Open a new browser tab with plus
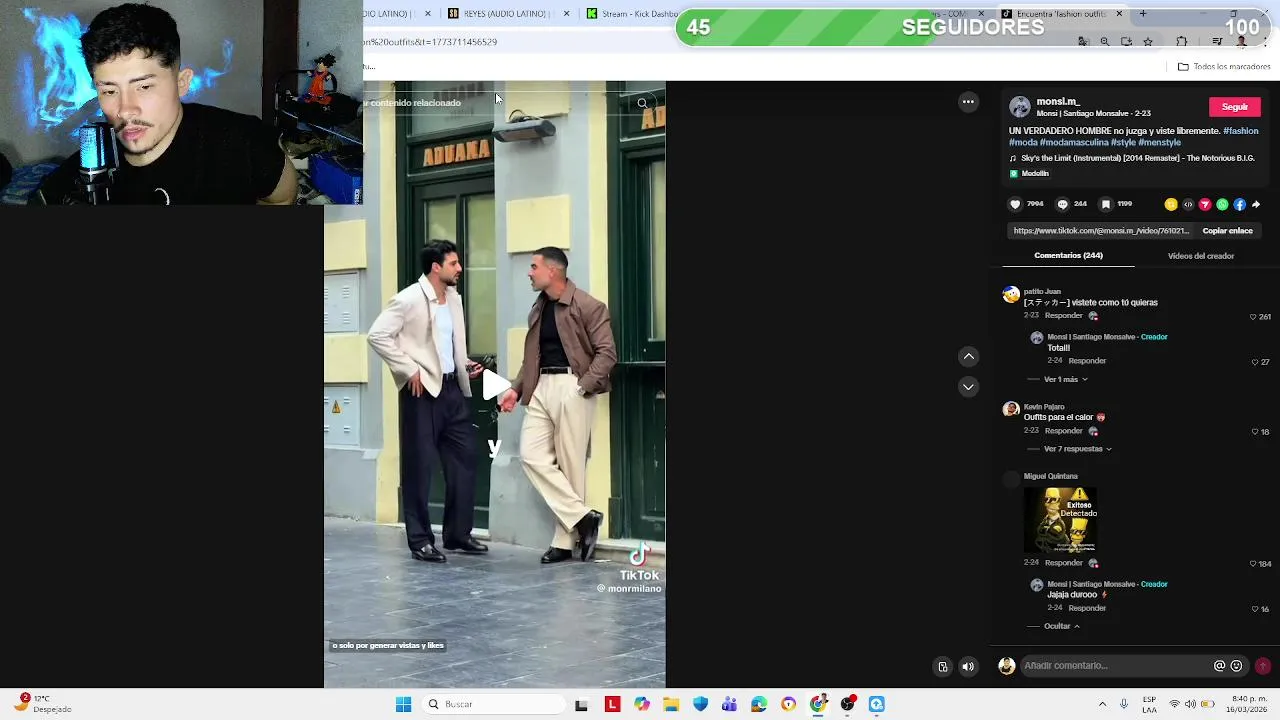 [x=1143, y=14]
